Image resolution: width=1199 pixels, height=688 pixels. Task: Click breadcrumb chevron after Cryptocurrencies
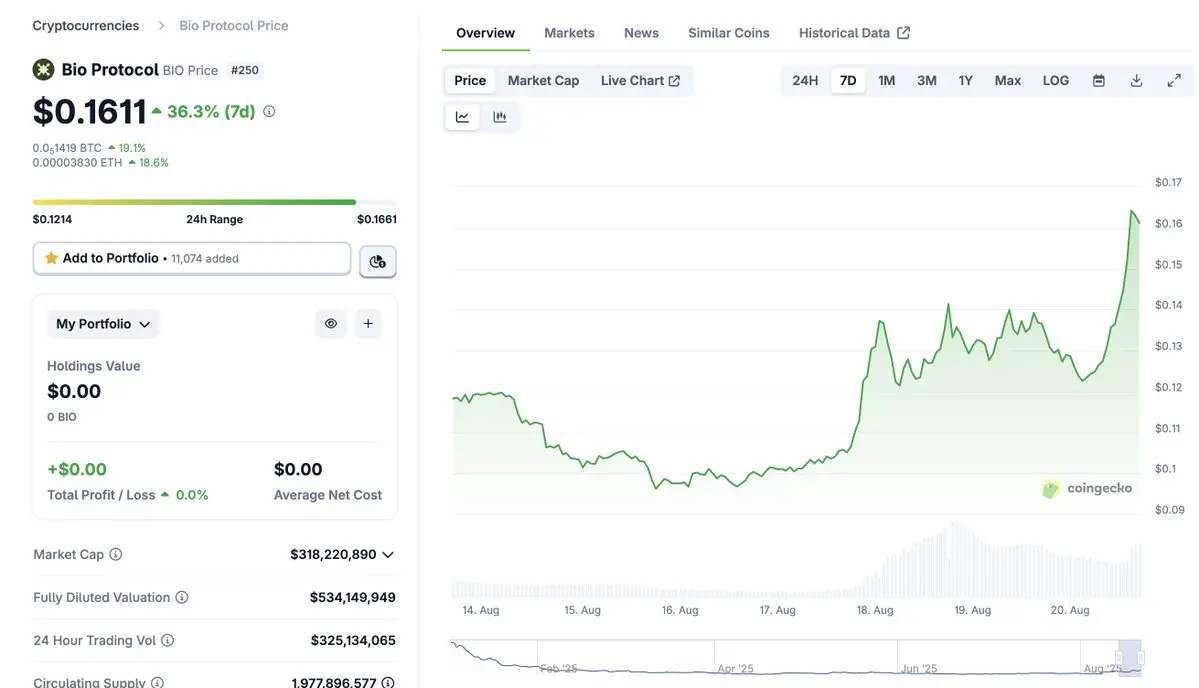pos(161,26)
